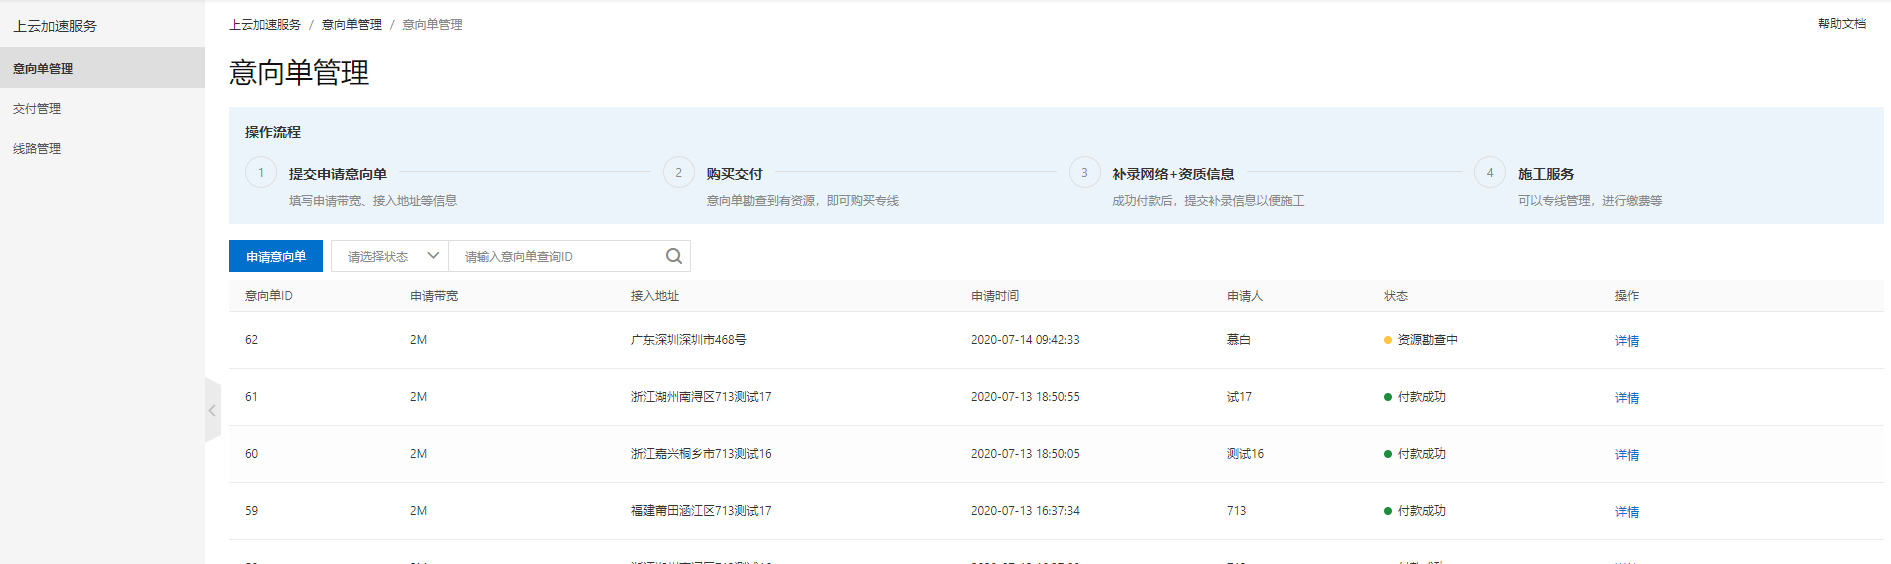Viewport: 1891px width, 564px height.
Task: Click applicant name 试17
Action: tap(1239, 397)
